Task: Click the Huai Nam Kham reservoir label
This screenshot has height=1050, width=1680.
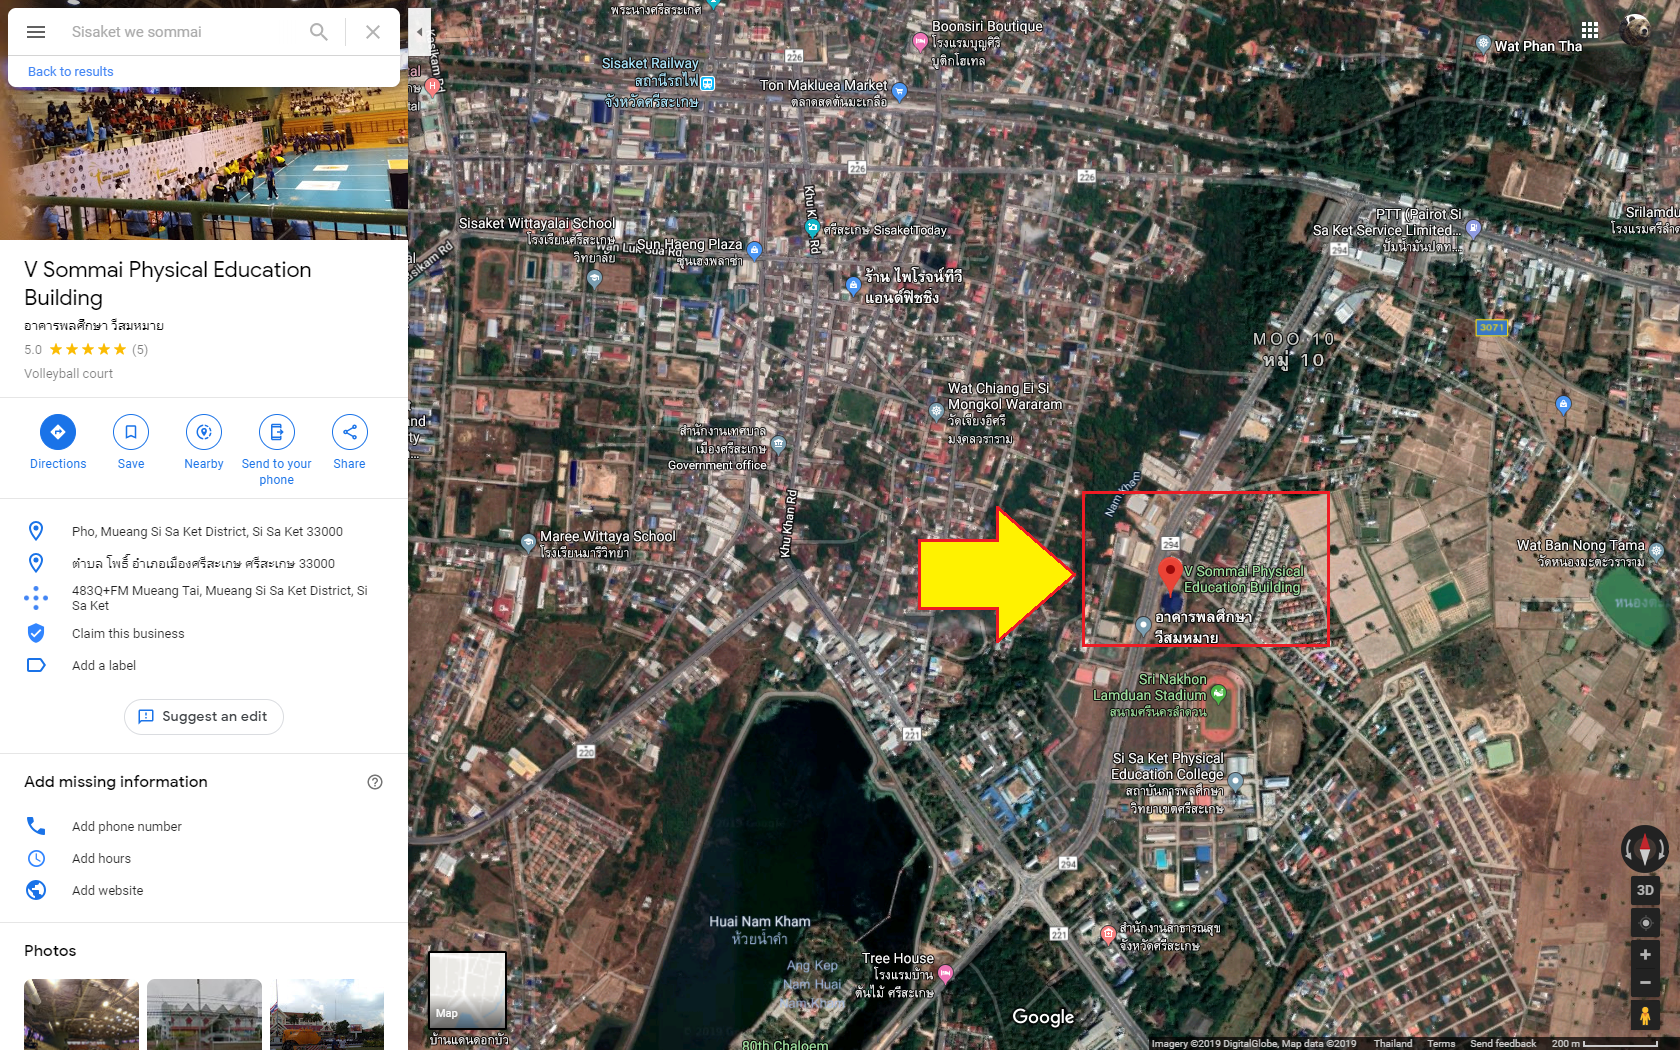Action: tap(760, 930)
